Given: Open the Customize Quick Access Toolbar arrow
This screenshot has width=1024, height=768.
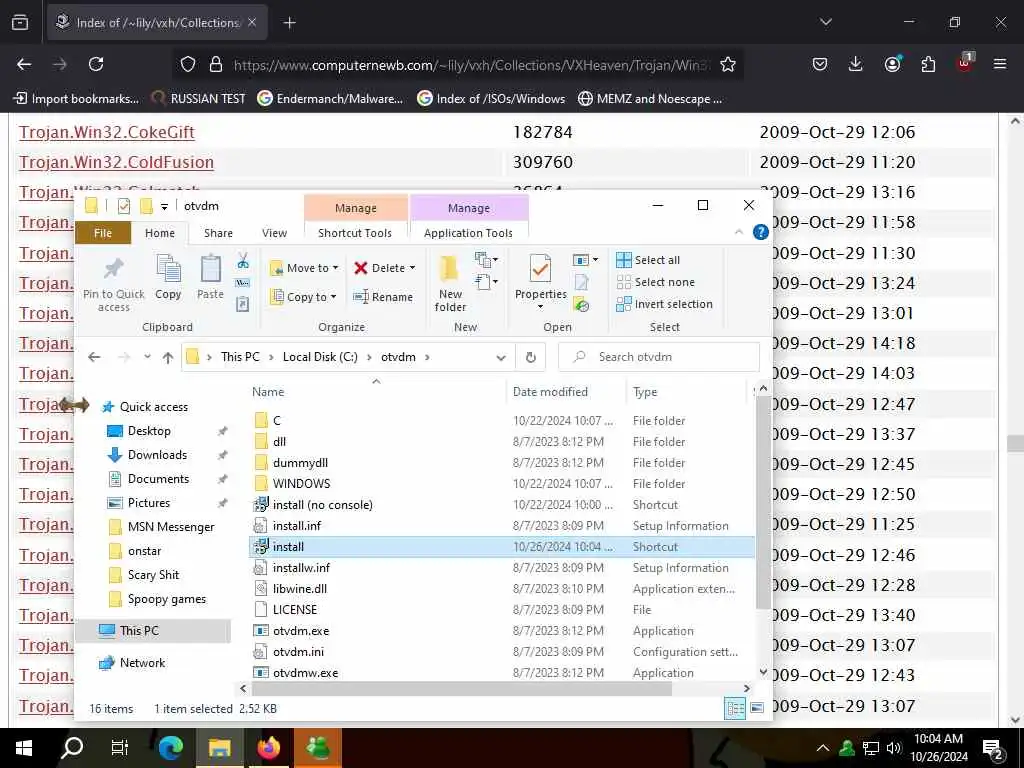Looking at the screenshot, I should [x=165, y=206].
